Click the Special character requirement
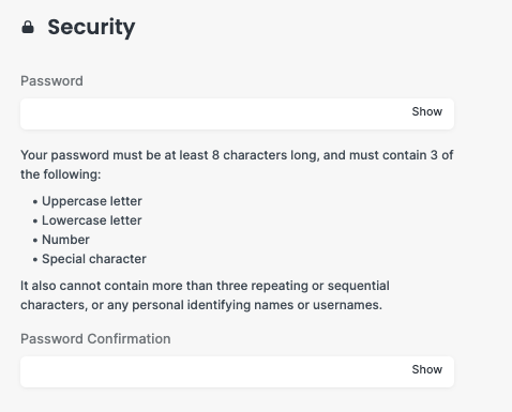This screenshot has width=512, height=412. click(x=94, y=259)
